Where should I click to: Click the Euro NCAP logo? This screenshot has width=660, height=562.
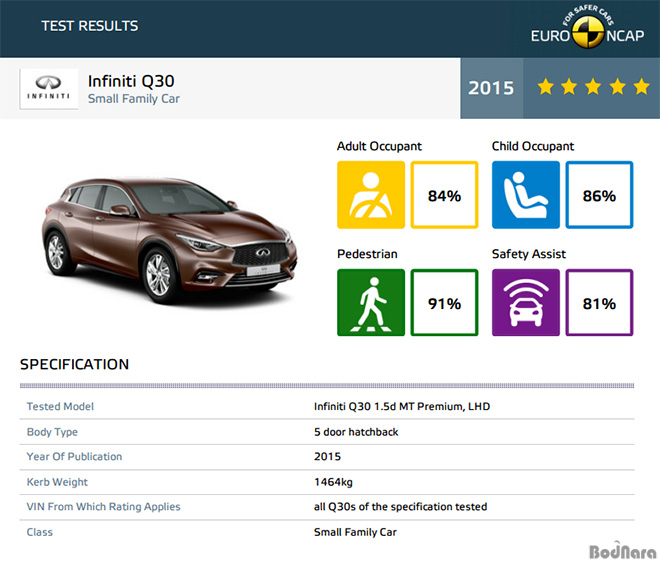(587, 27)
